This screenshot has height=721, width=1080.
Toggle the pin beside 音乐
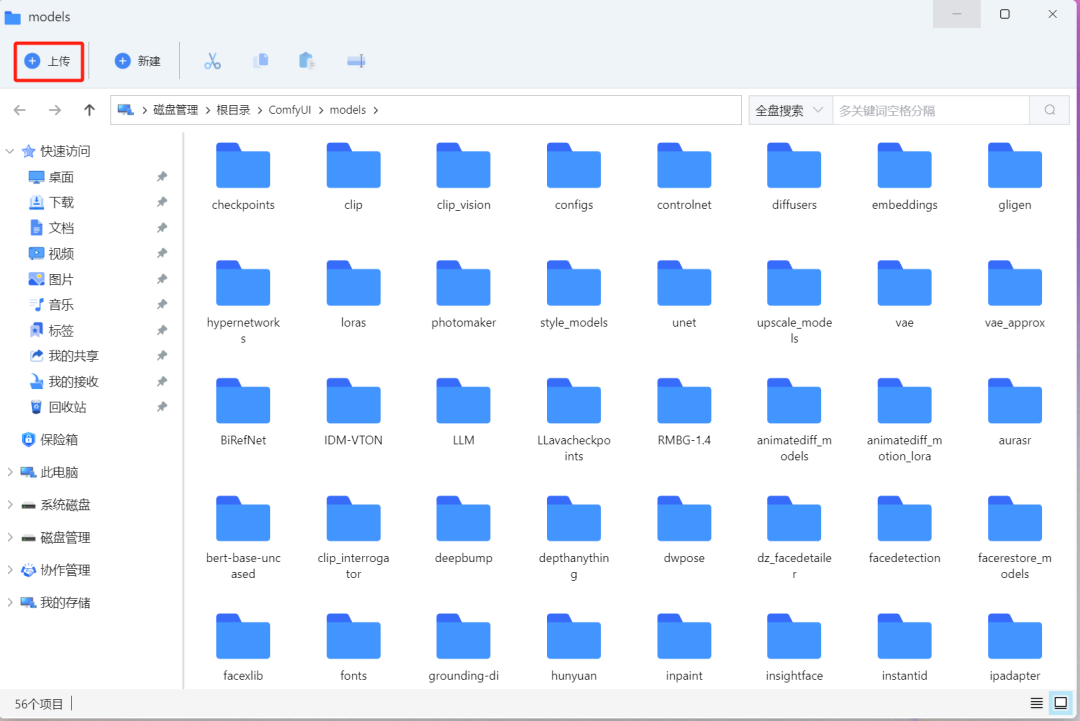[x=162, y=304]
